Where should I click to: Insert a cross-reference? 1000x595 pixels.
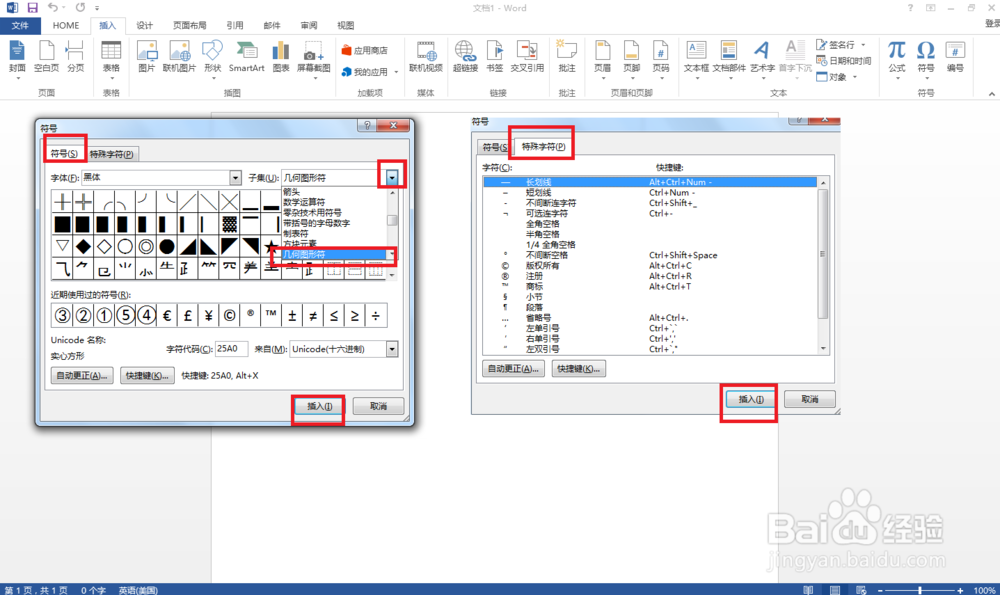[527, 57]
